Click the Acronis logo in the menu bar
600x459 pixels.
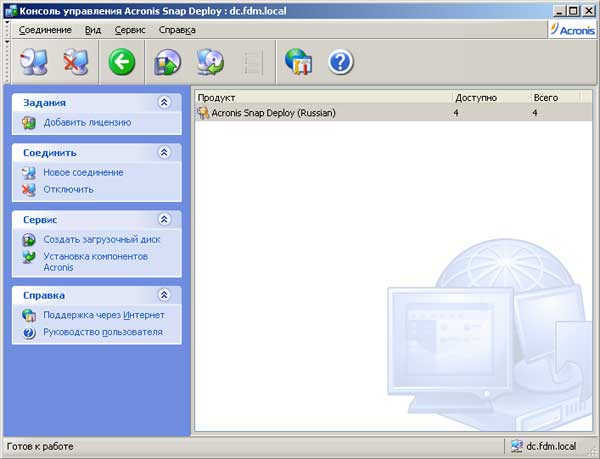572,29
